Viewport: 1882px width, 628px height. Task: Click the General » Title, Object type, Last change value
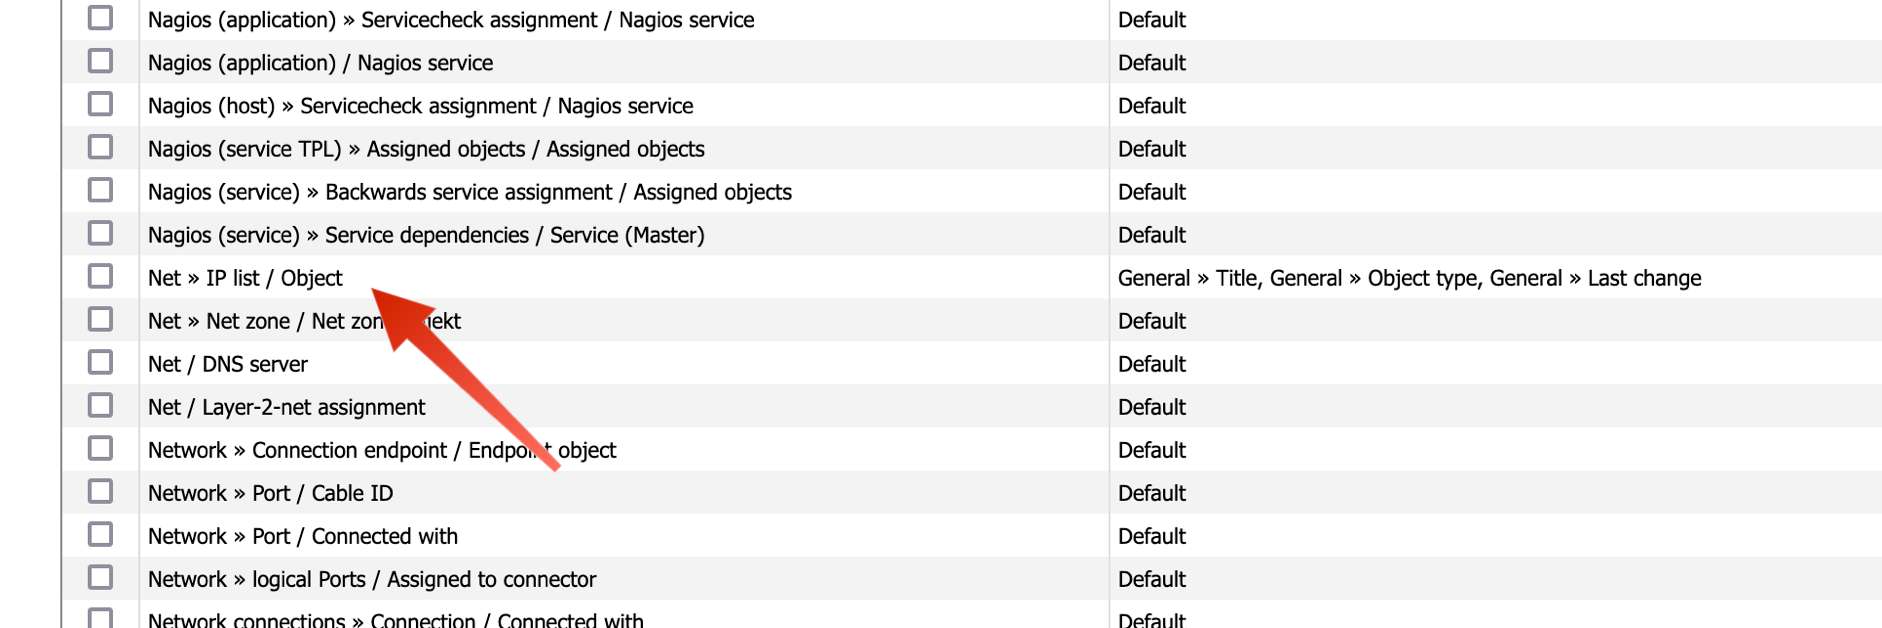(1409, 278)
